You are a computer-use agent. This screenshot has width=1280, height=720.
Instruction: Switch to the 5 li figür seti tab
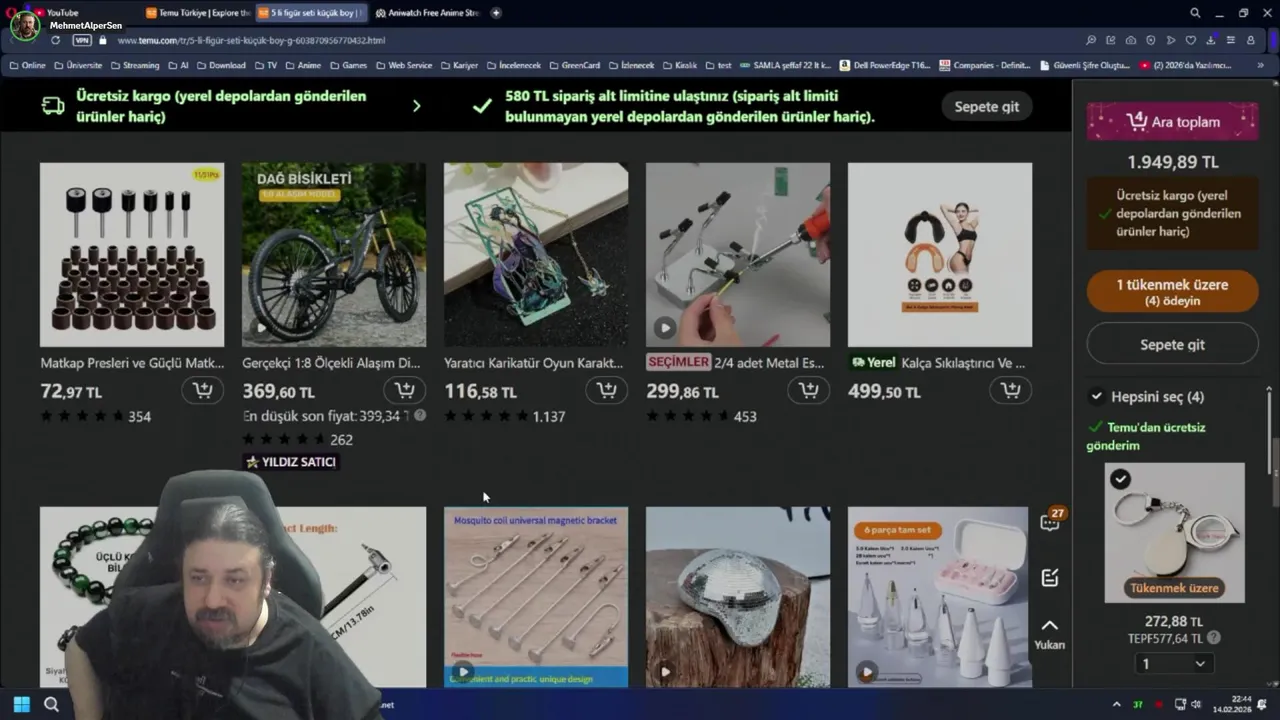tap(310, 13)
